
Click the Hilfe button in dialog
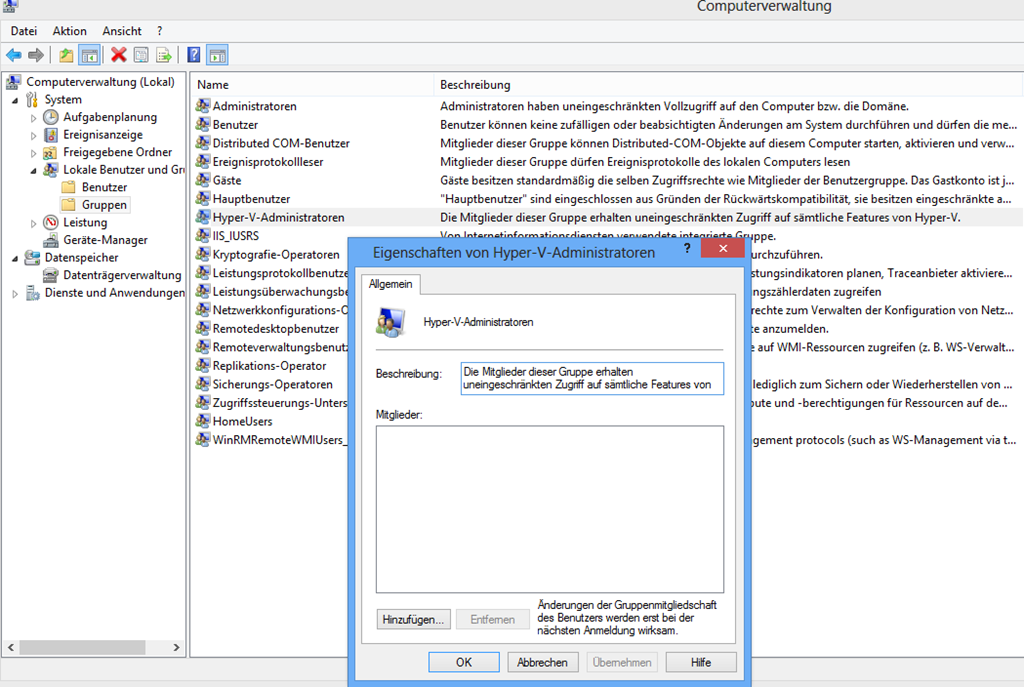point(701,662)
